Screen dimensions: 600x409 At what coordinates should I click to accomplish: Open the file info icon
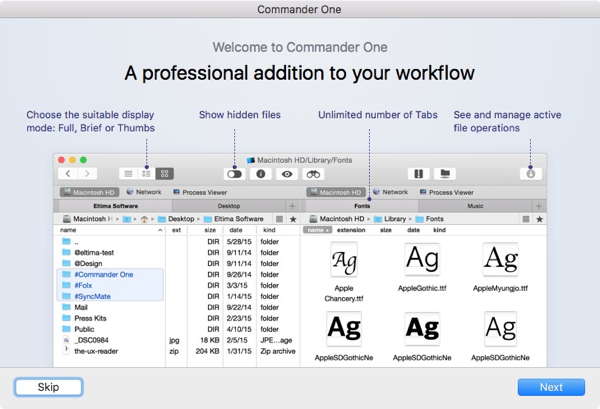pyautogui.click(x=261, y=174)
